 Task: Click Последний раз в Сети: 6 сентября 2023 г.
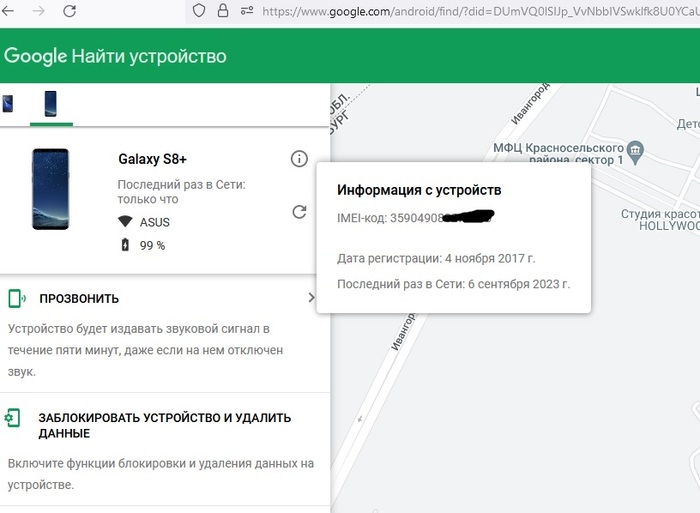click(x=453, y=284)
